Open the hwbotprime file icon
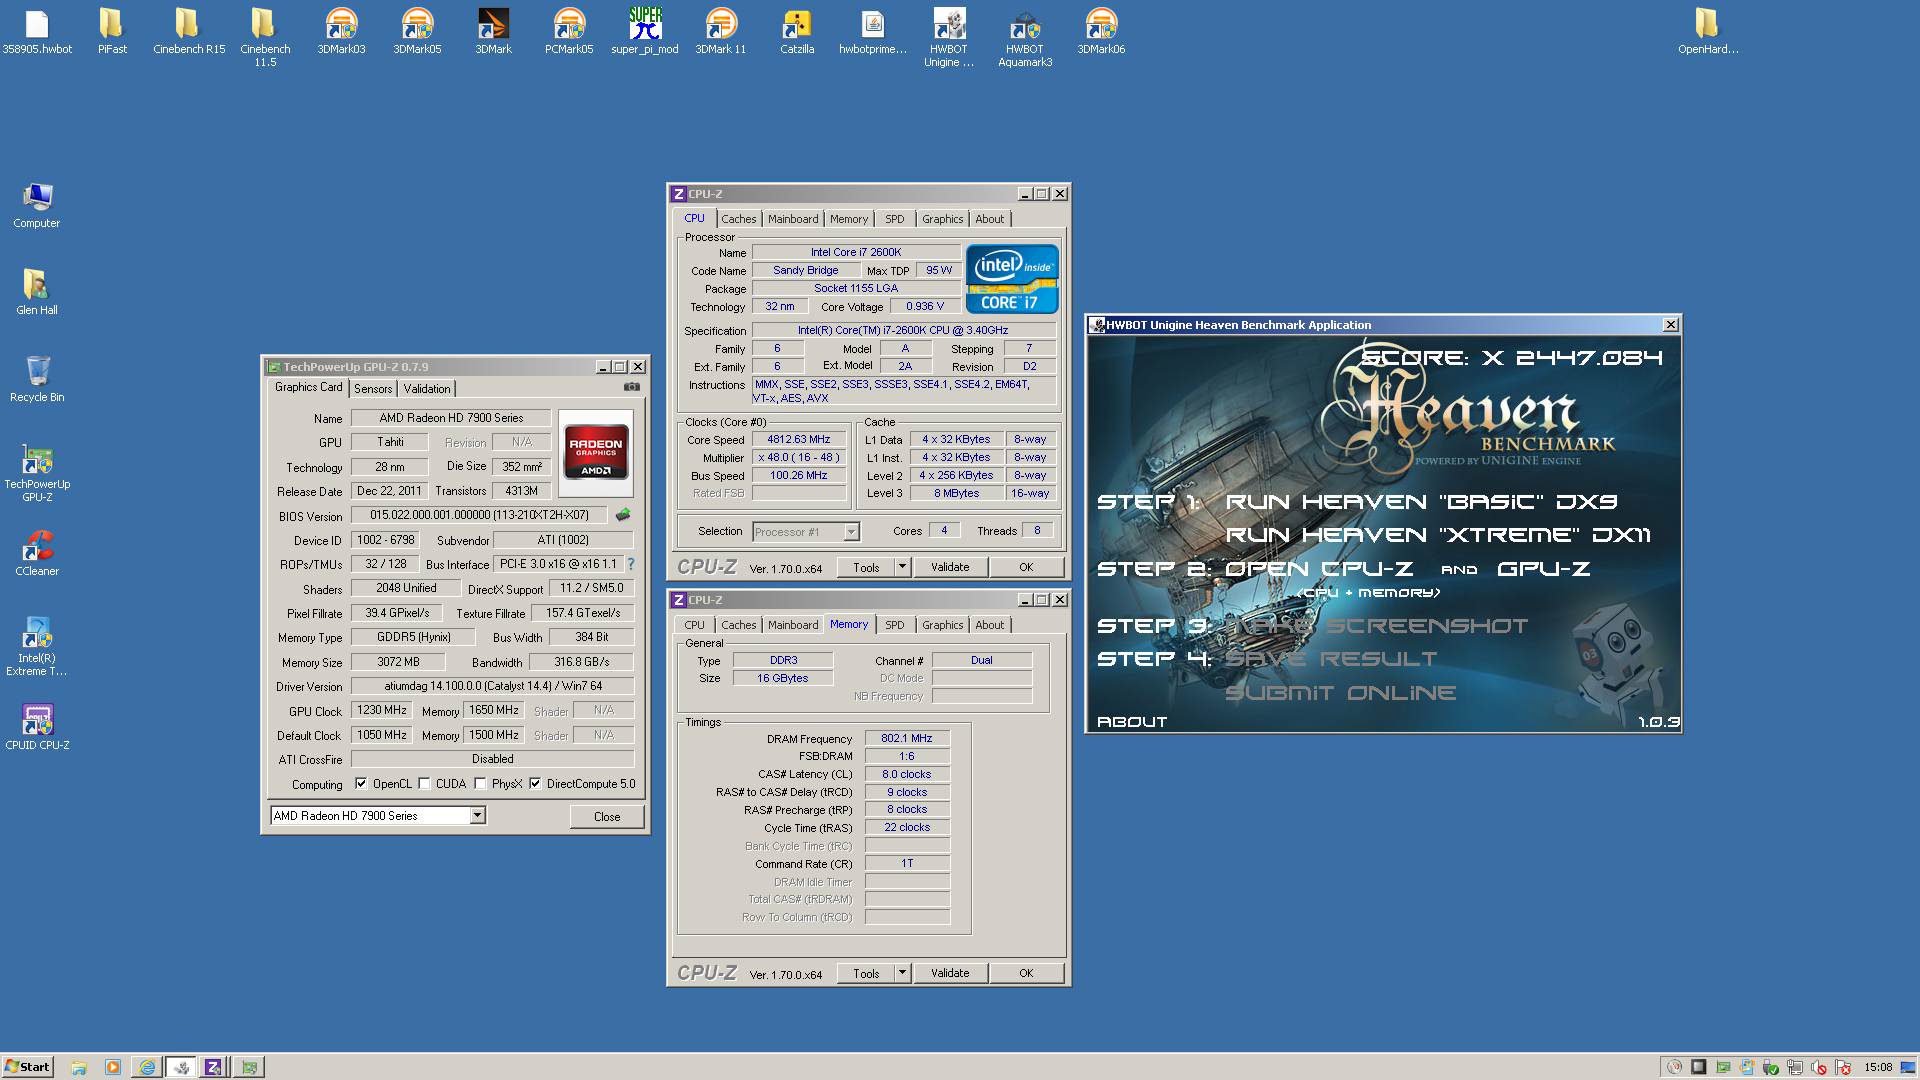This screenshot has width=1920, height=1080. (x=873, y=31)
